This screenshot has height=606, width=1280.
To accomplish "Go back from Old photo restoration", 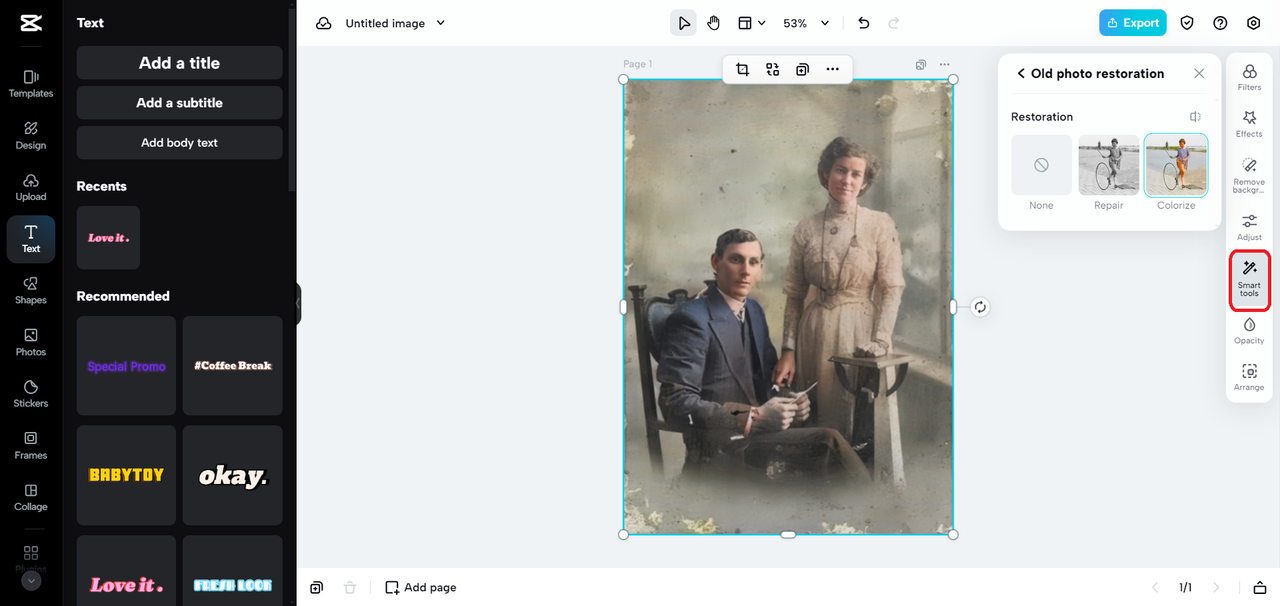I will click(x=1021, y=74).
